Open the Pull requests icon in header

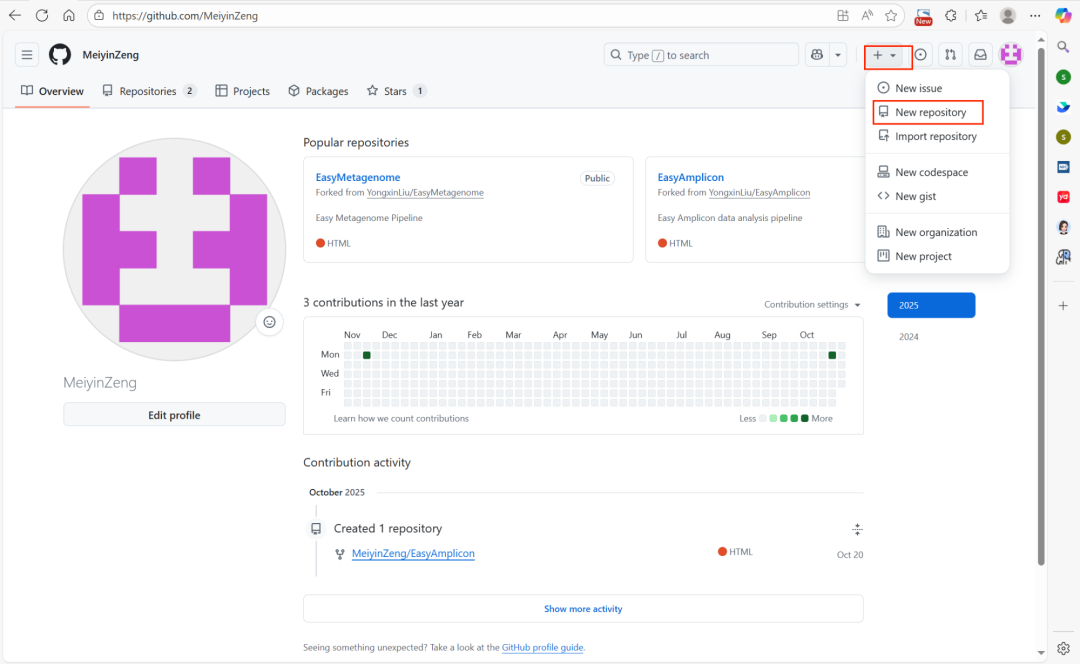click(x=951, y=55)
